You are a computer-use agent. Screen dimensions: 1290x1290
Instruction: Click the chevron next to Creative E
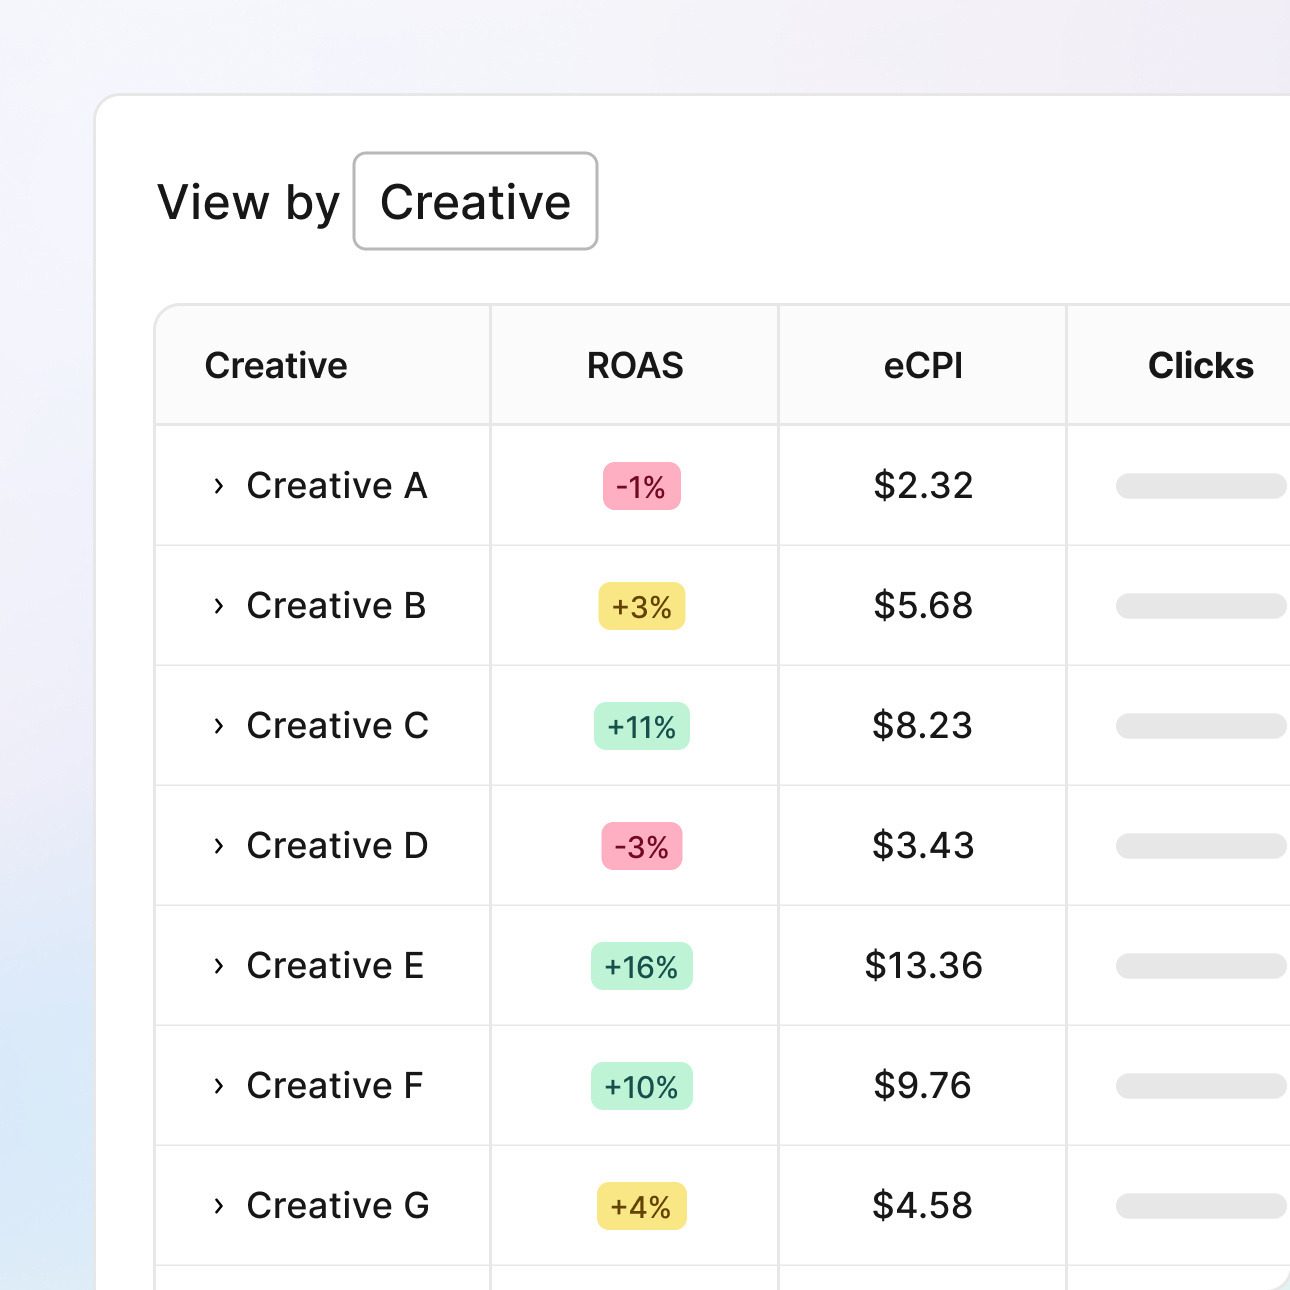click(x=219, y=966)
